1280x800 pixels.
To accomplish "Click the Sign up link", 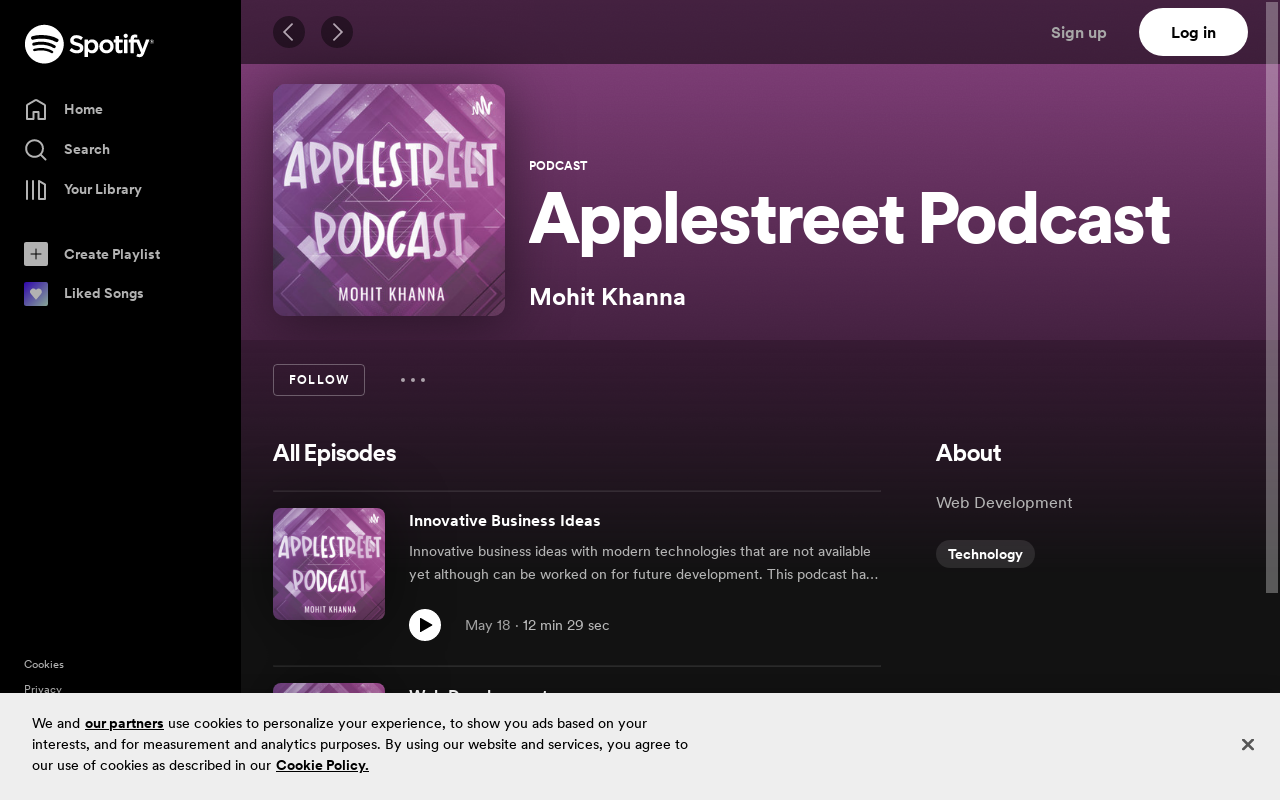I will (1078, 32).
